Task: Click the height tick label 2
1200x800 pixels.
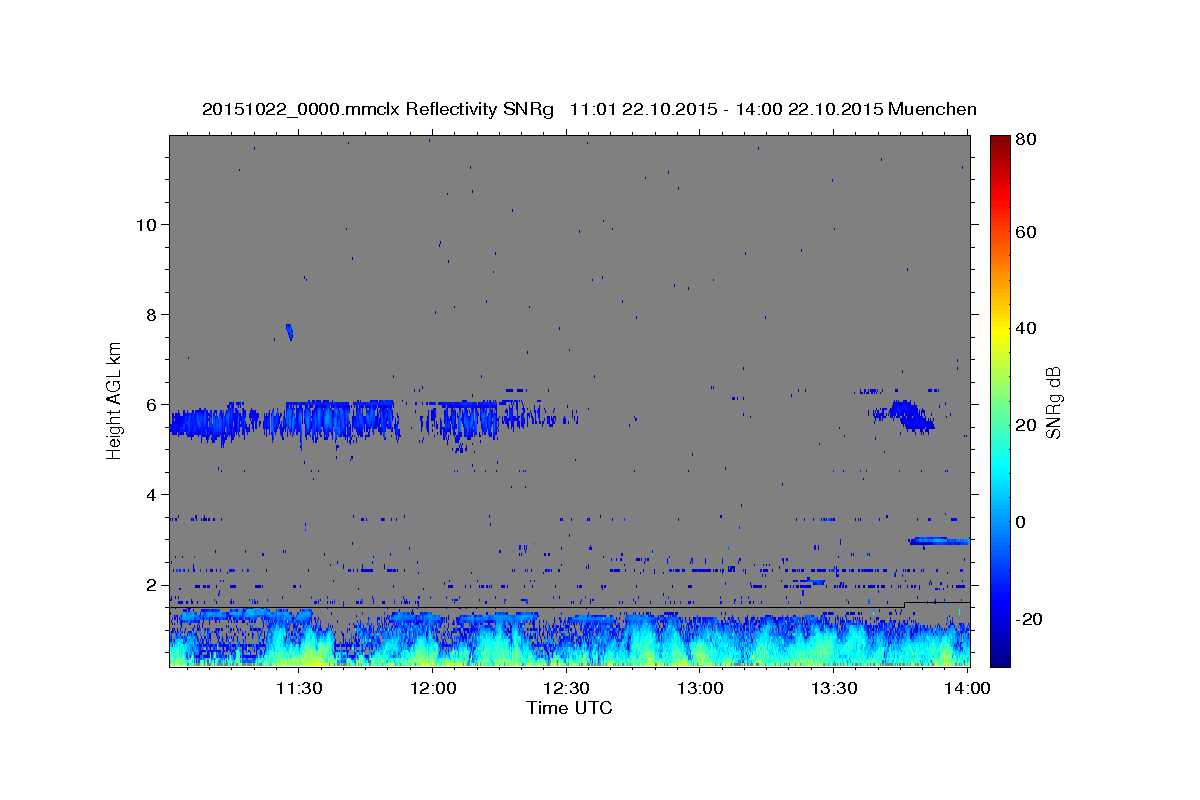Action: (x=152, y=584)
